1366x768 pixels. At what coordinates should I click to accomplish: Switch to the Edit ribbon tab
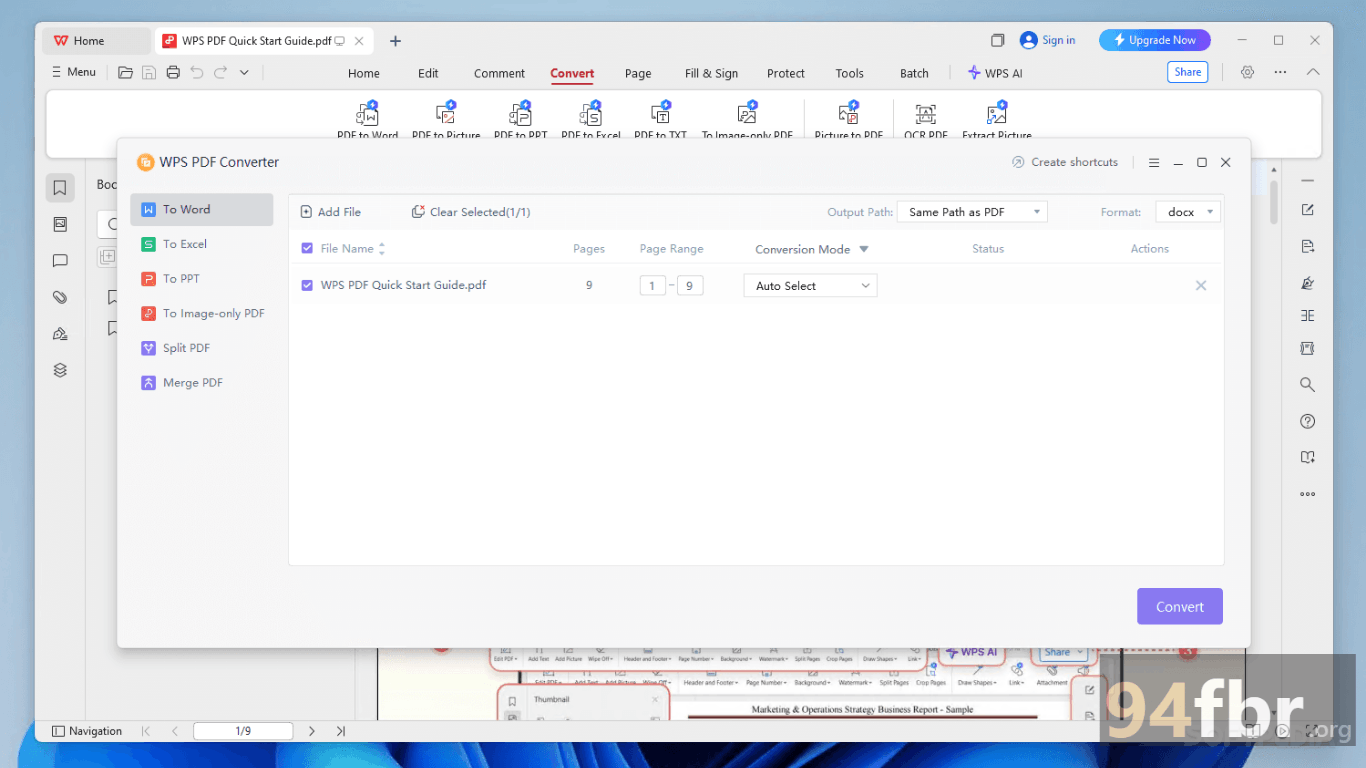point(428,73)
